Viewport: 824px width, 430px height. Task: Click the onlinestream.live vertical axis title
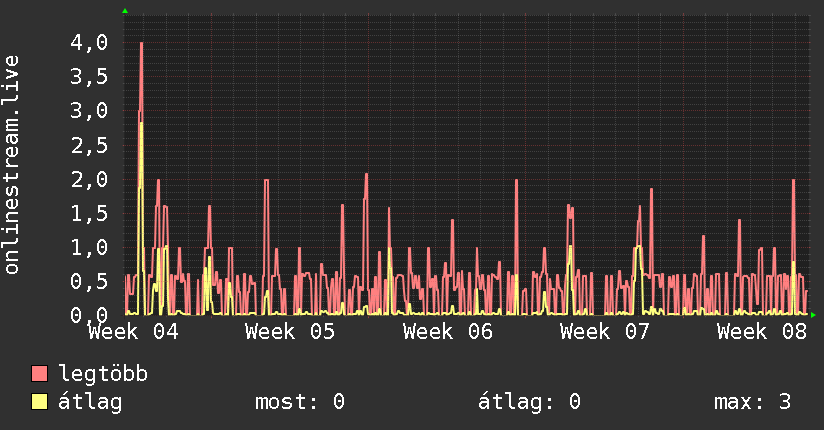pos(11,165)
